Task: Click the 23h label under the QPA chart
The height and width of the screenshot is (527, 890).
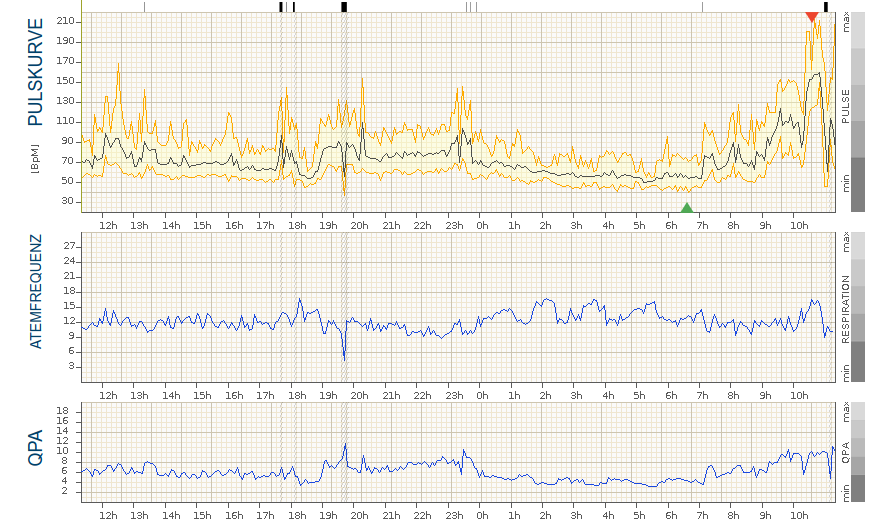Action: click(x=454, y=516)
